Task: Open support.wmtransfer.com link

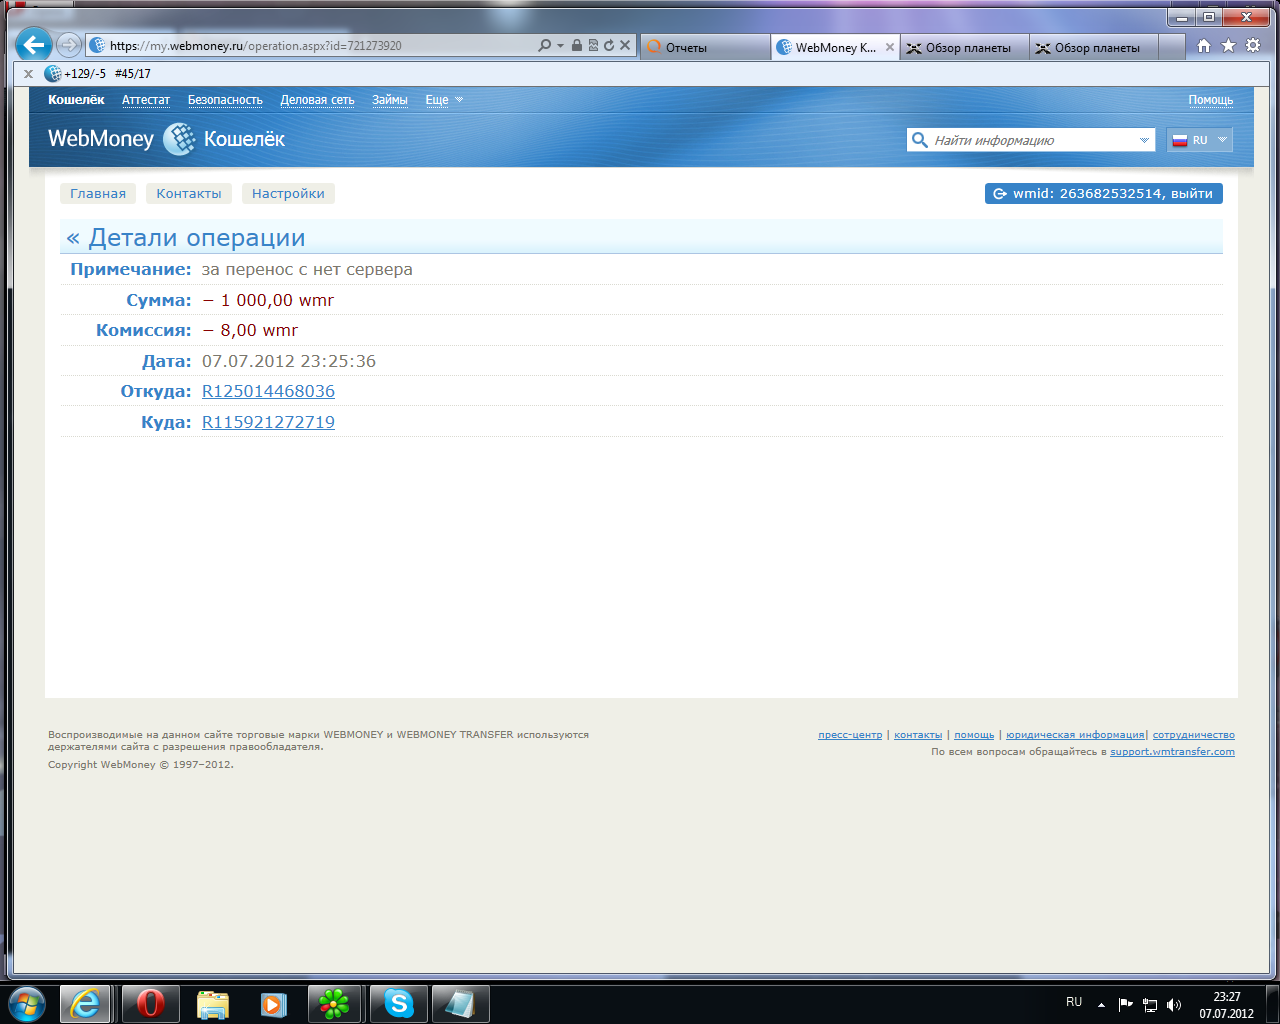Action: (x=1172, y=752)
